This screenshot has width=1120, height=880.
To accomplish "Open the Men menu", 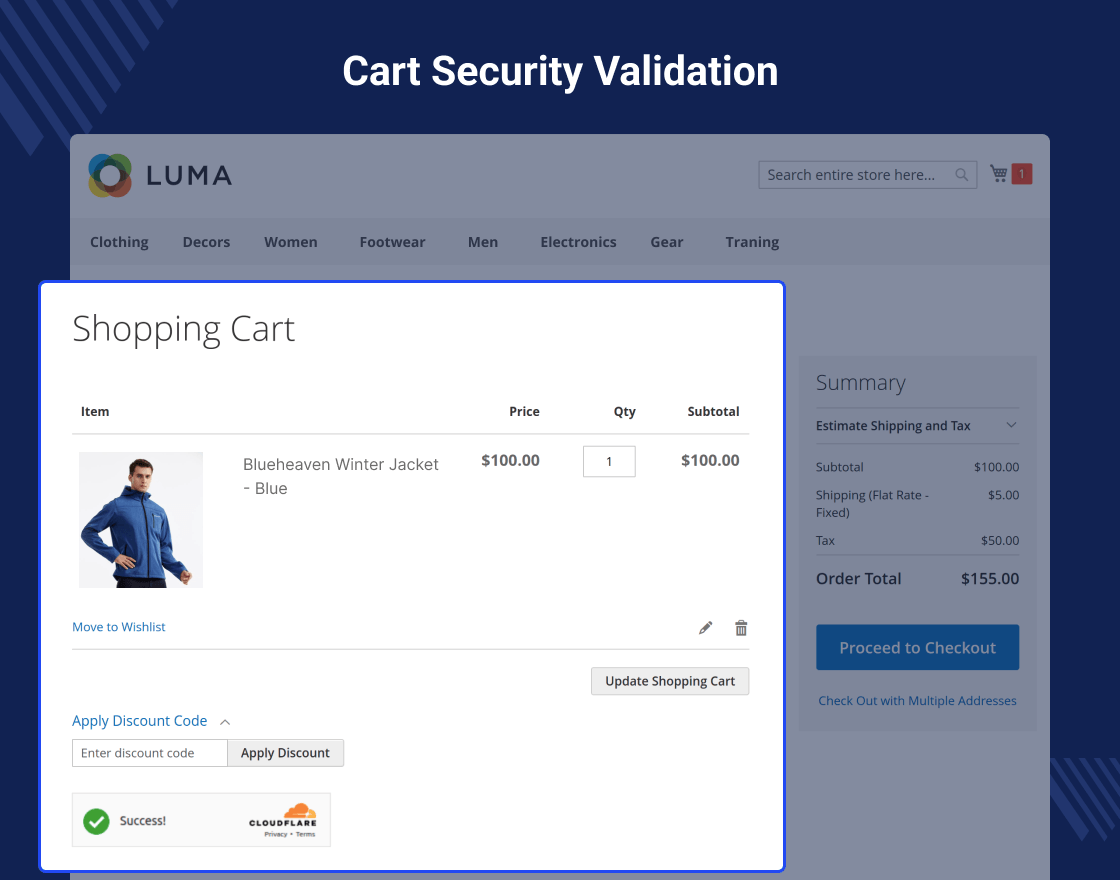I will tap(483, 242).
